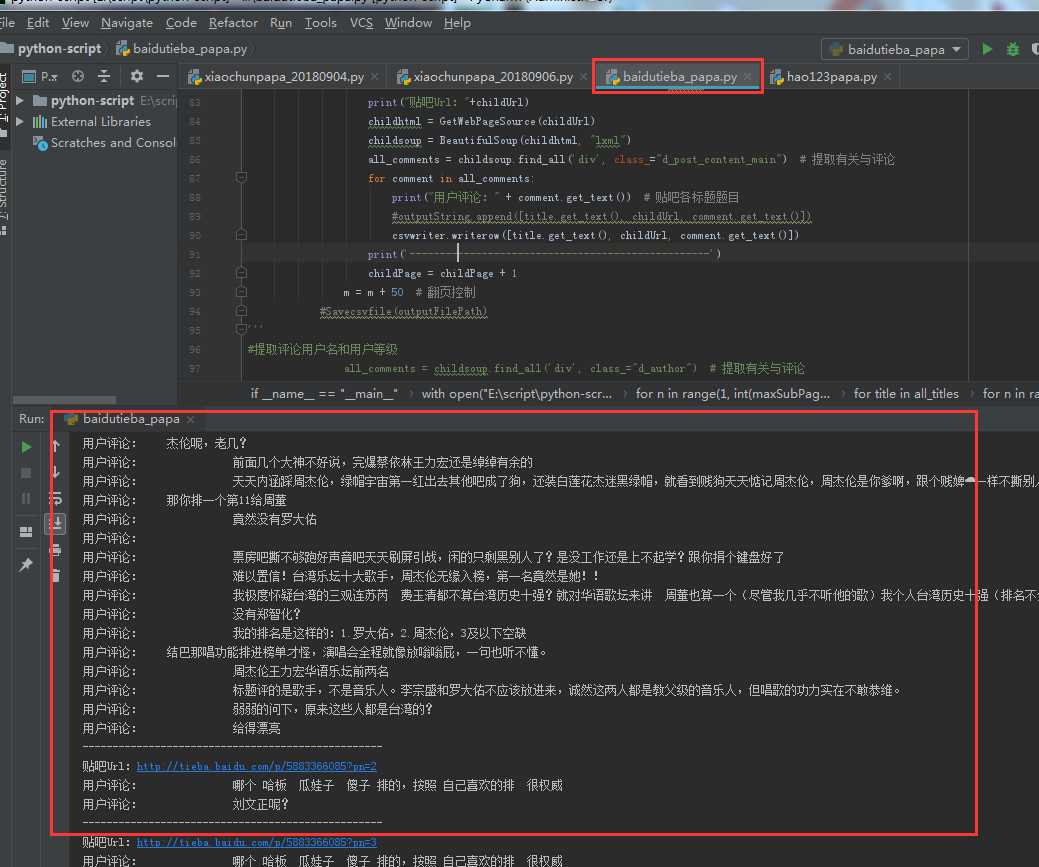Click the python-script folder in Project tree
The height and width of the screenshot is (867, 1039).
(x=92, y=101)
